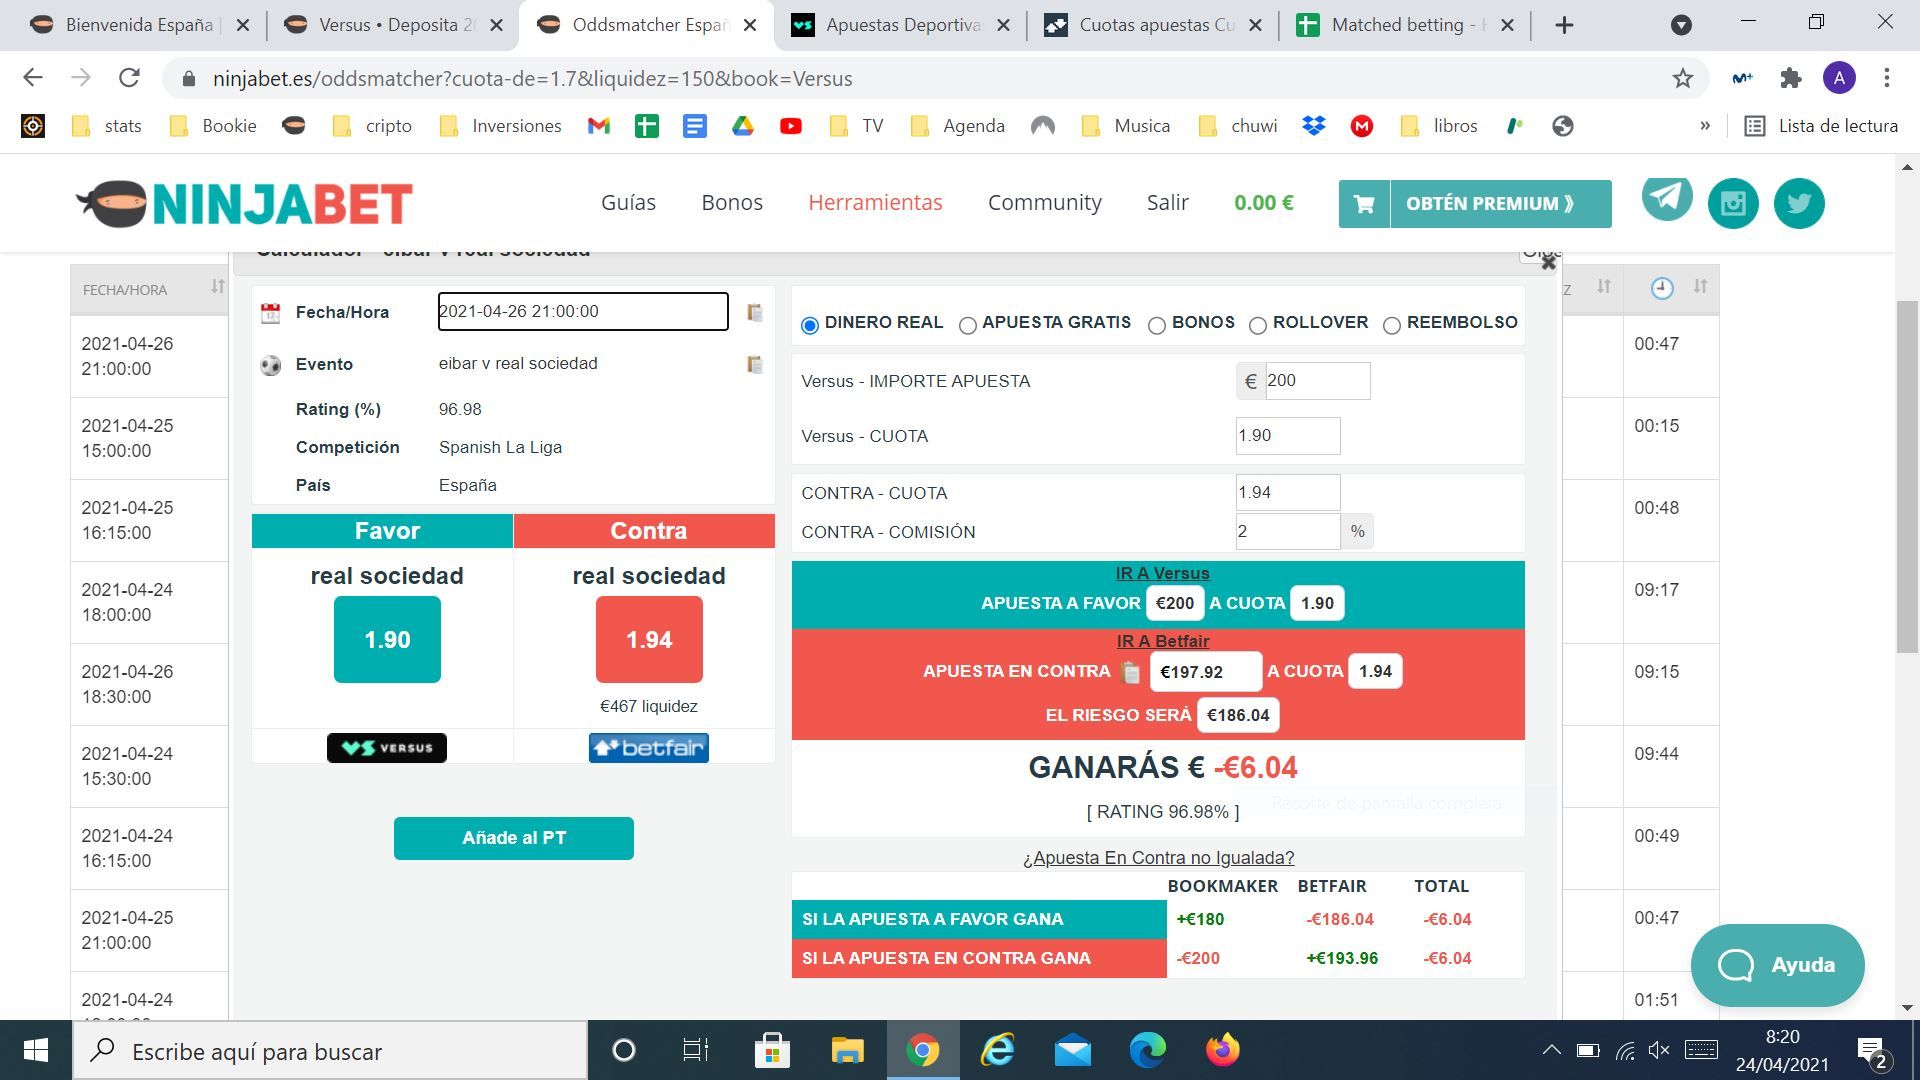Viewport: 1920px width, 1080px height.
Task: Open new browser tab
Action: (1565, 25)
